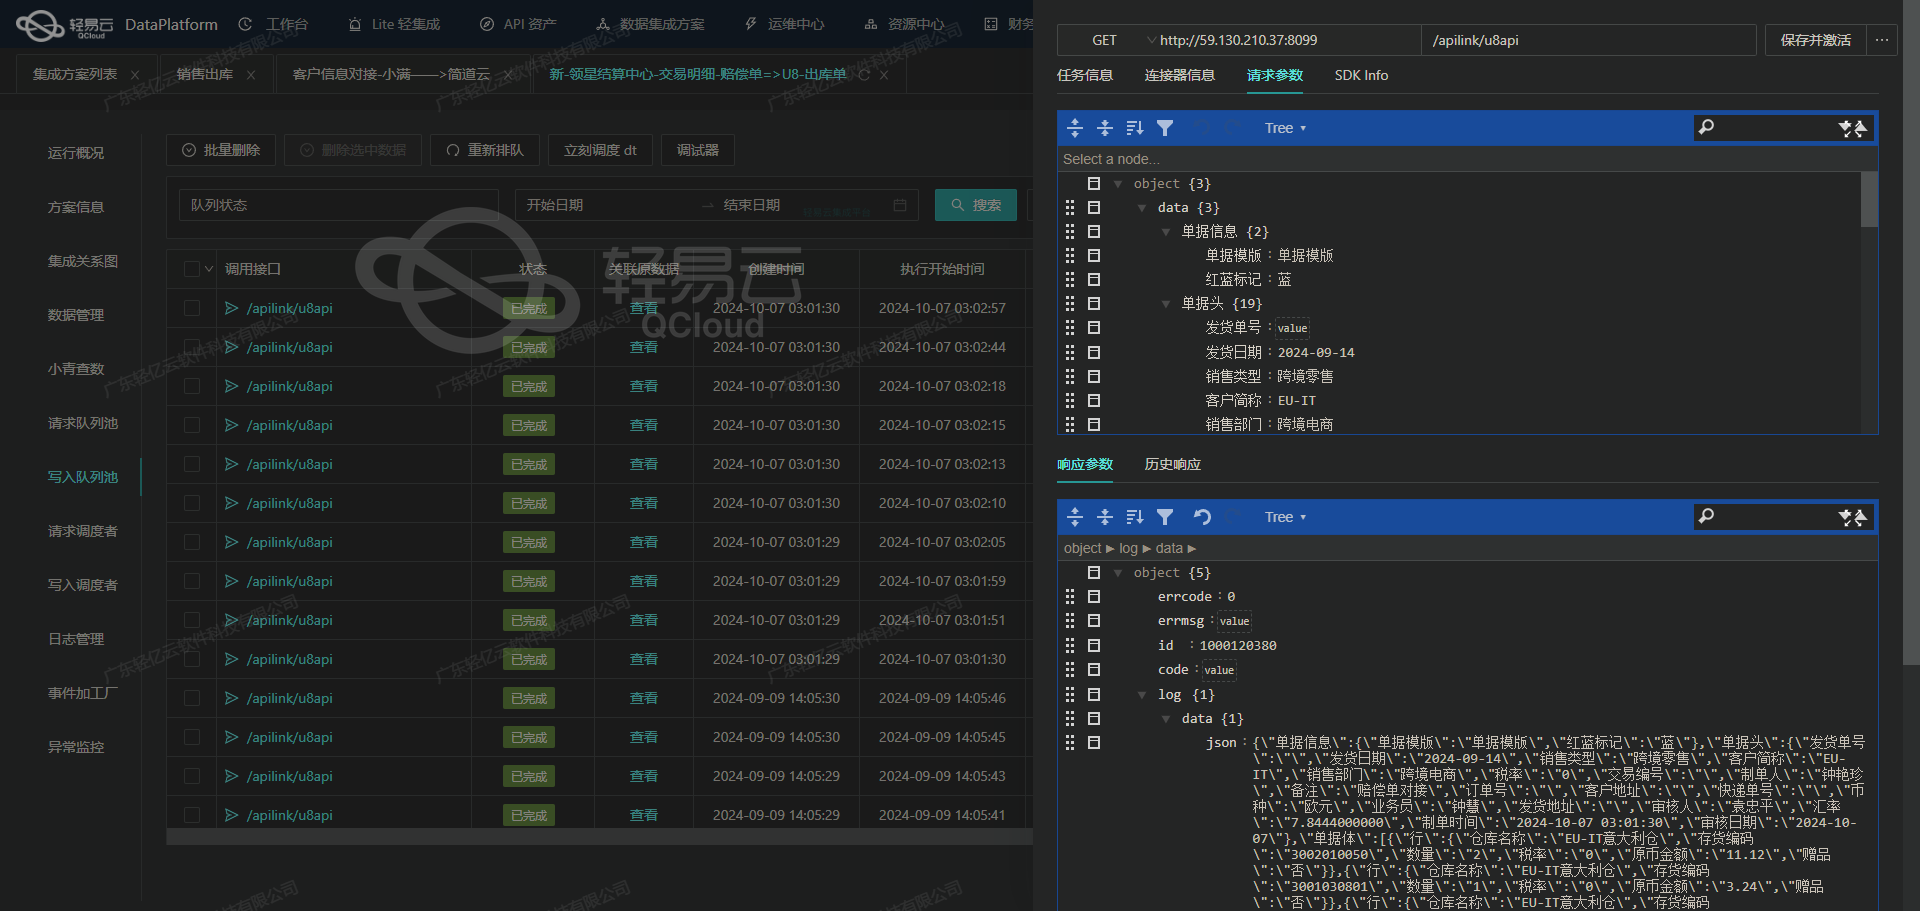Close the 集成方案列表 tab
The height and width of the screenshot is (911, 1920).
point(135,75)
